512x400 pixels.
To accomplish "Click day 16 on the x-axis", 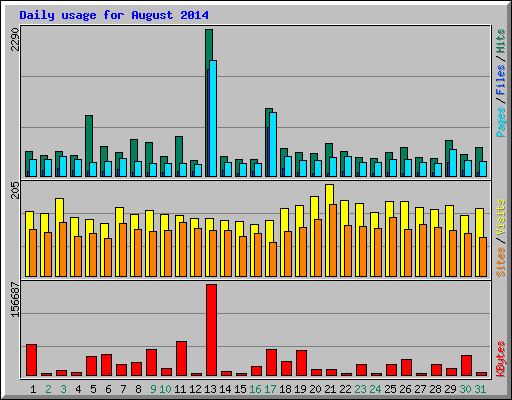I will [255, 389].
